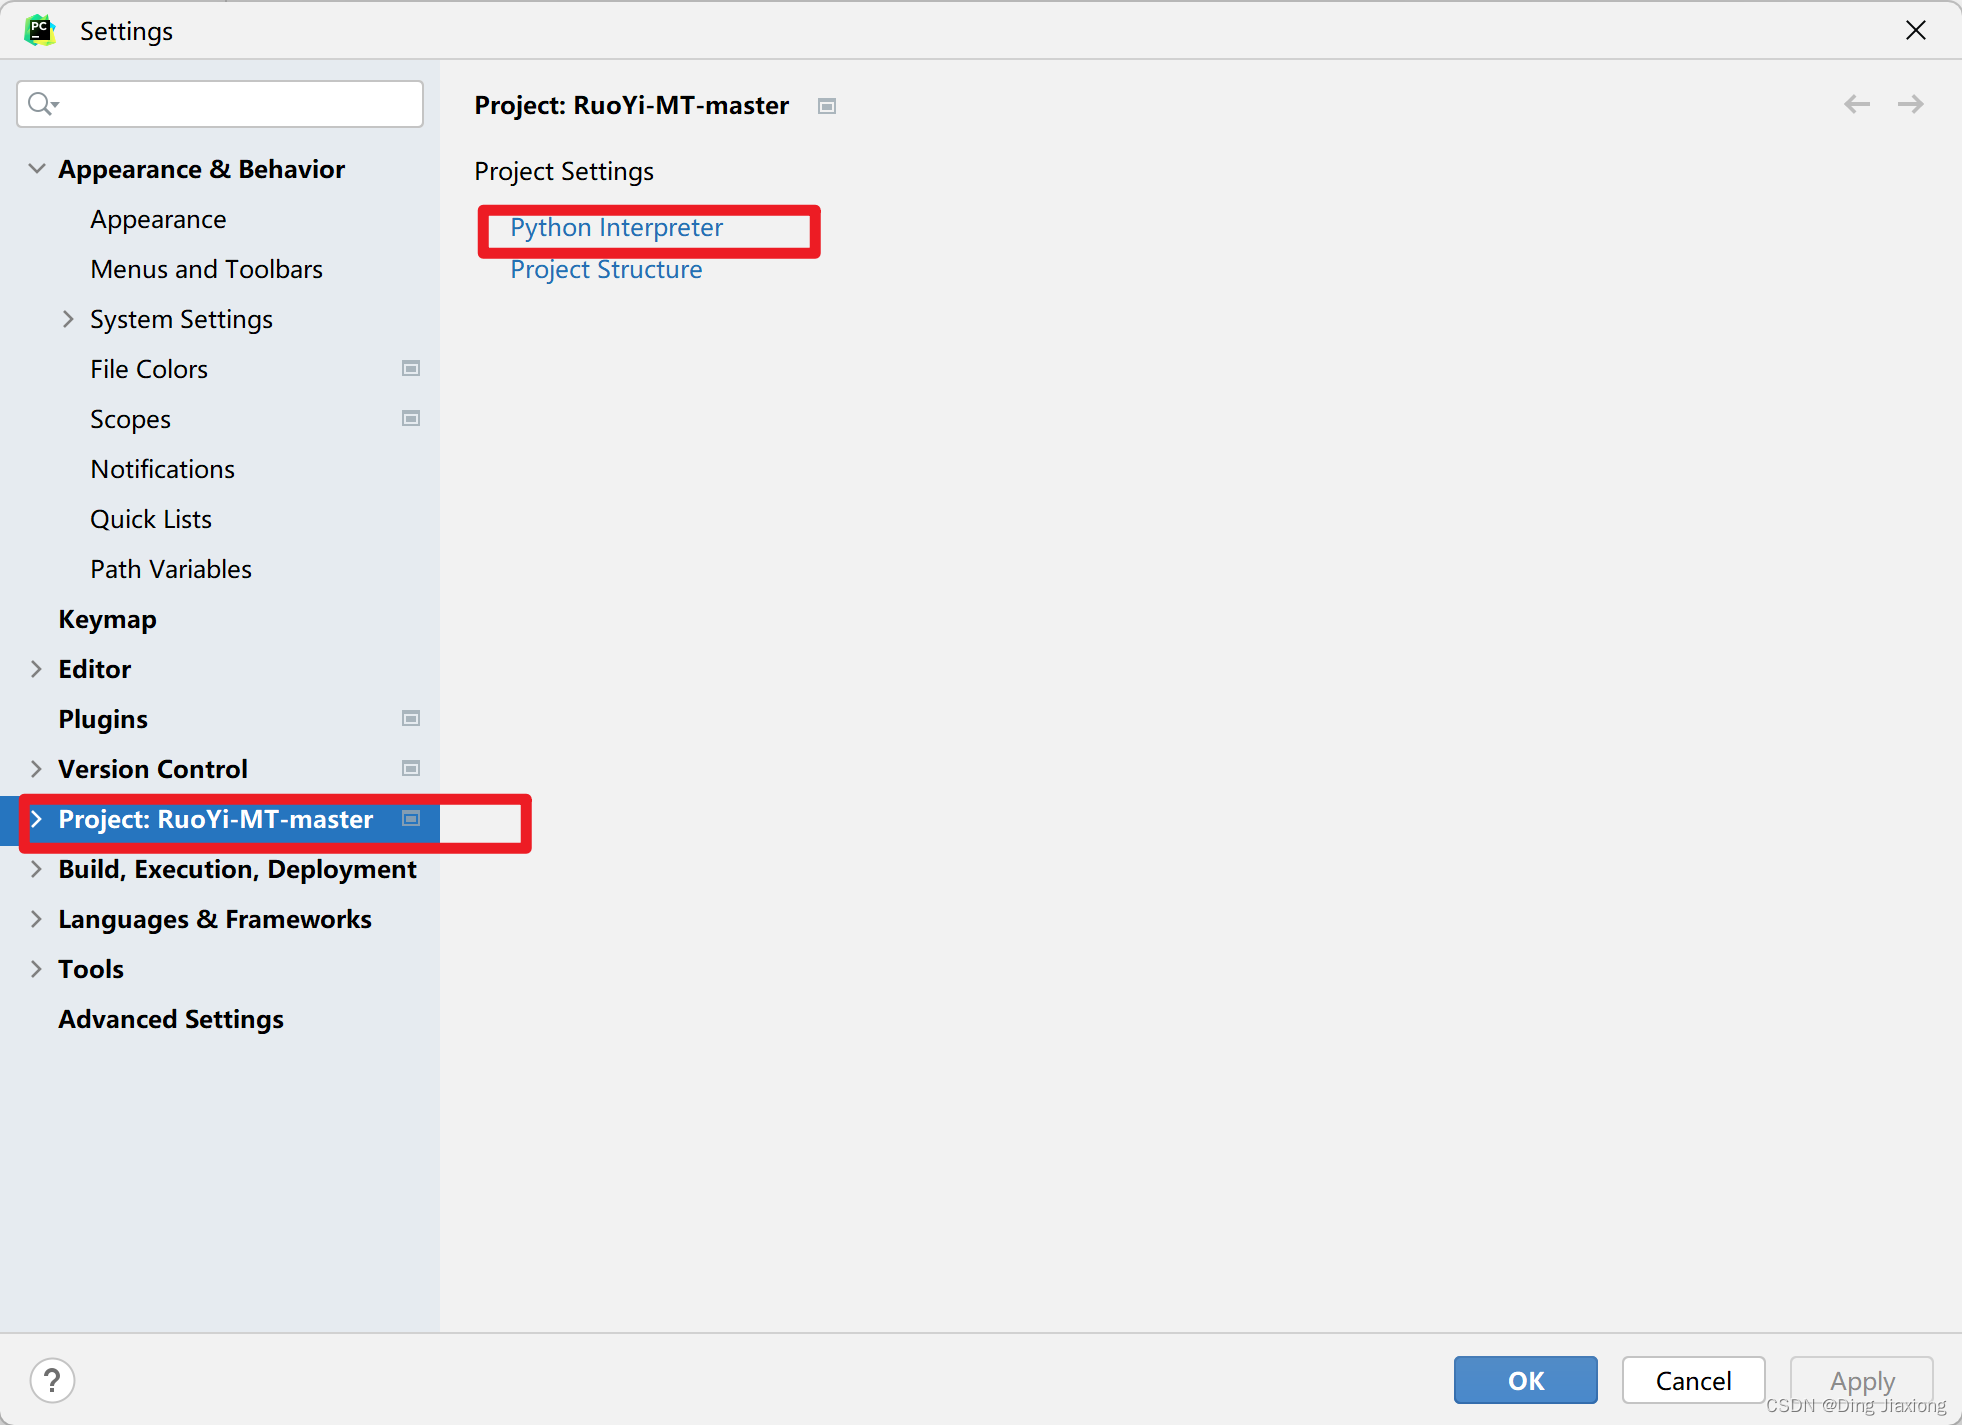This screenshot has height=1425, width=1962.
Task: Select Version Control category
Action: 153,769
